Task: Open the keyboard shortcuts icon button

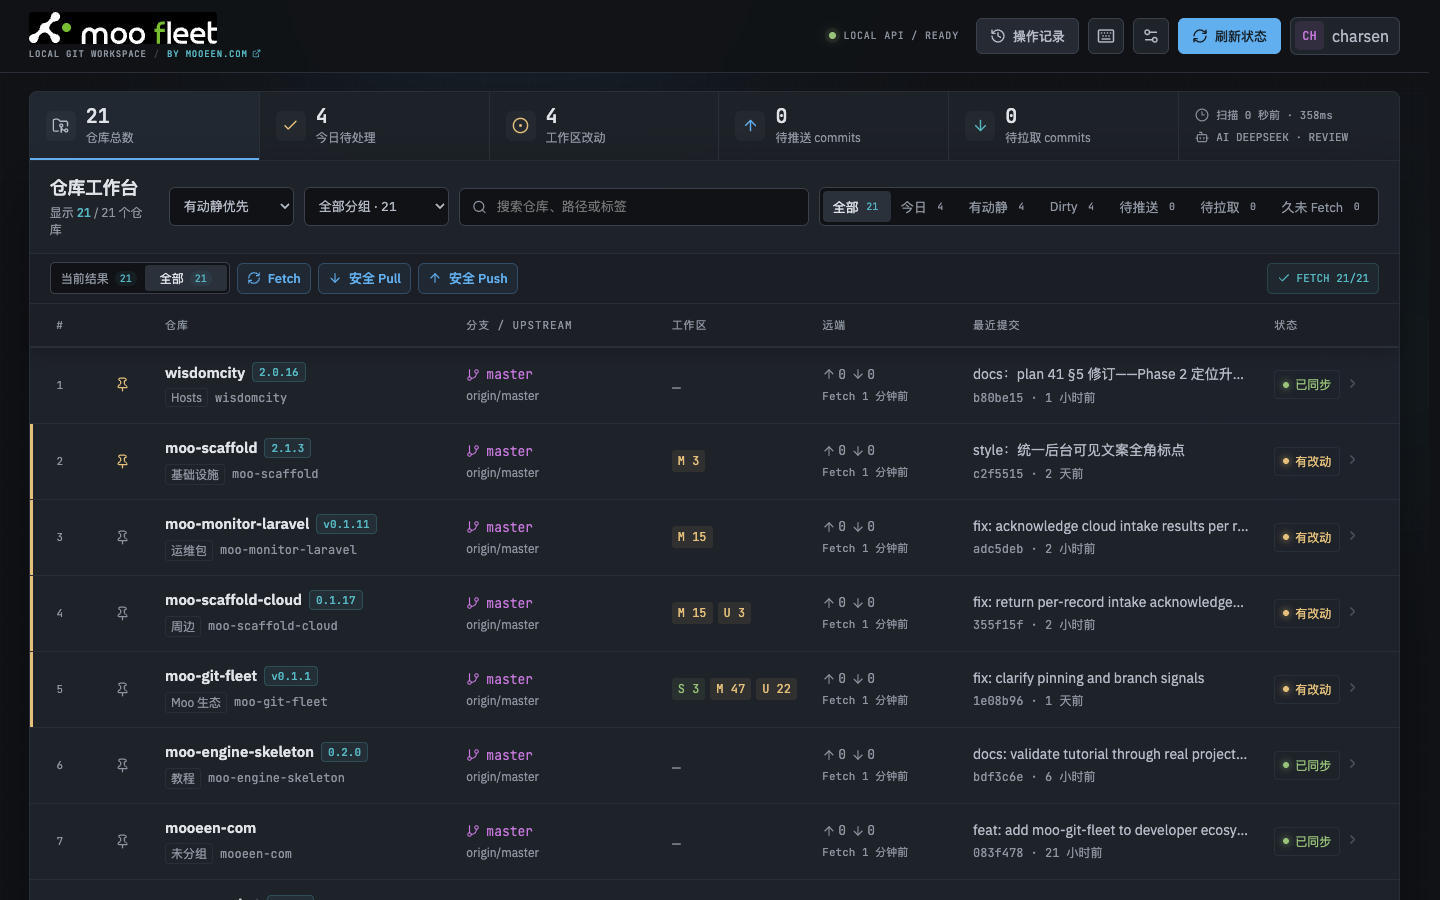Action: 1106,36
